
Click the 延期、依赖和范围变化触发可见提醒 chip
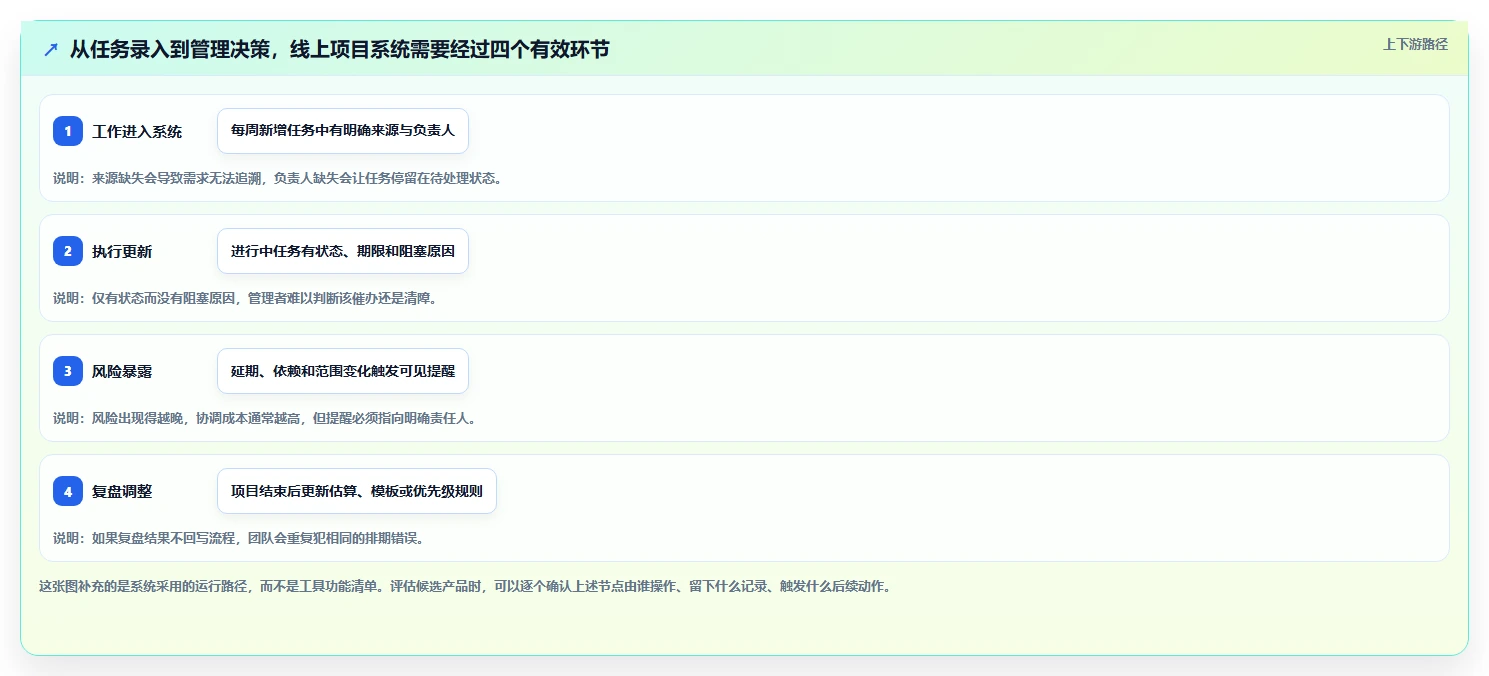[x=343, y=371]
